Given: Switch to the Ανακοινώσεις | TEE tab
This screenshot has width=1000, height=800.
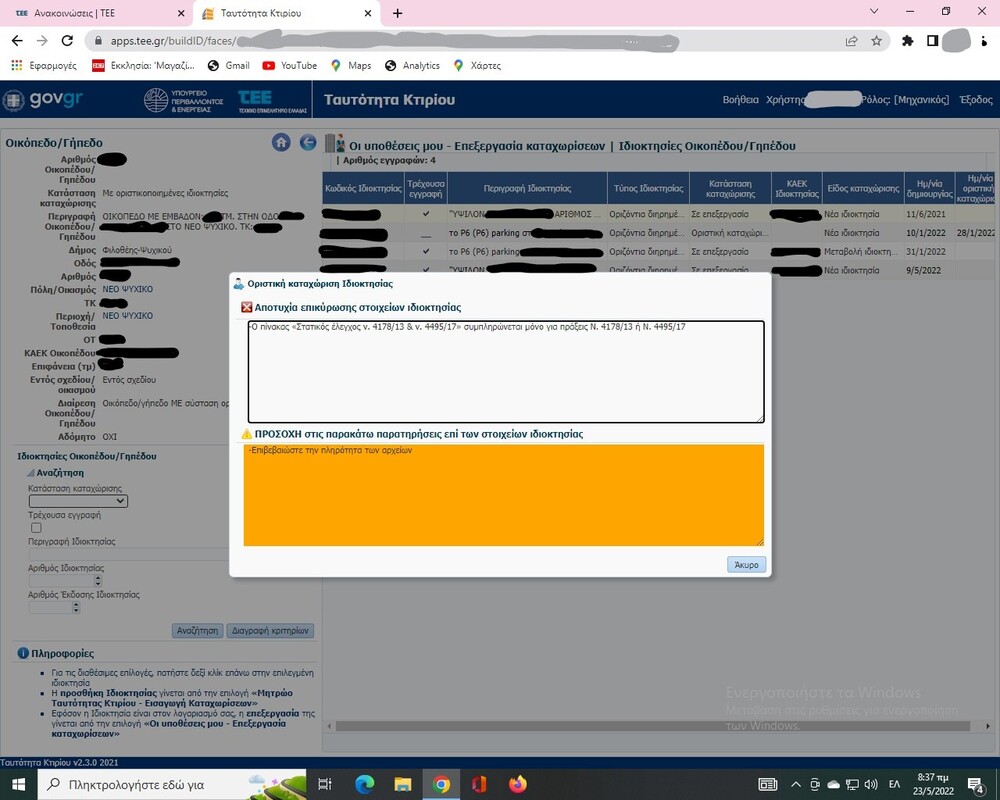Looking at the screenshot, I should point(94,13).
